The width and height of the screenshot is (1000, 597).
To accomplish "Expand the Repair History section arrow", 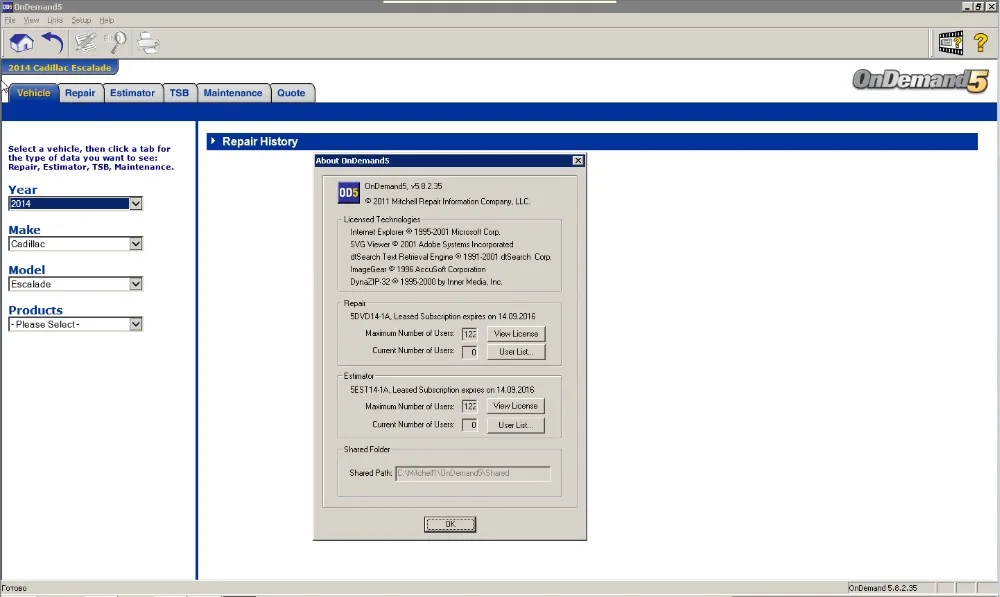I will (x=213, y=141).
